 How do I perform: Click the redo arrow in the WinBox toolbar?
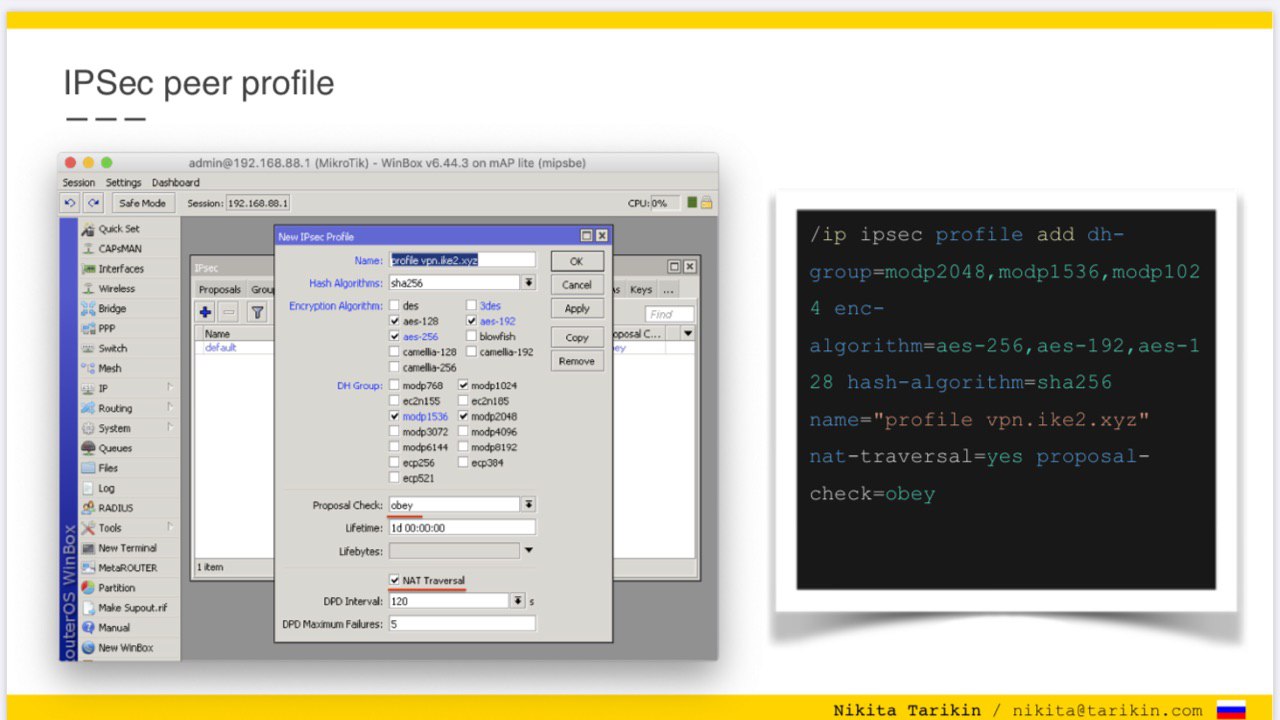(94, 203)
